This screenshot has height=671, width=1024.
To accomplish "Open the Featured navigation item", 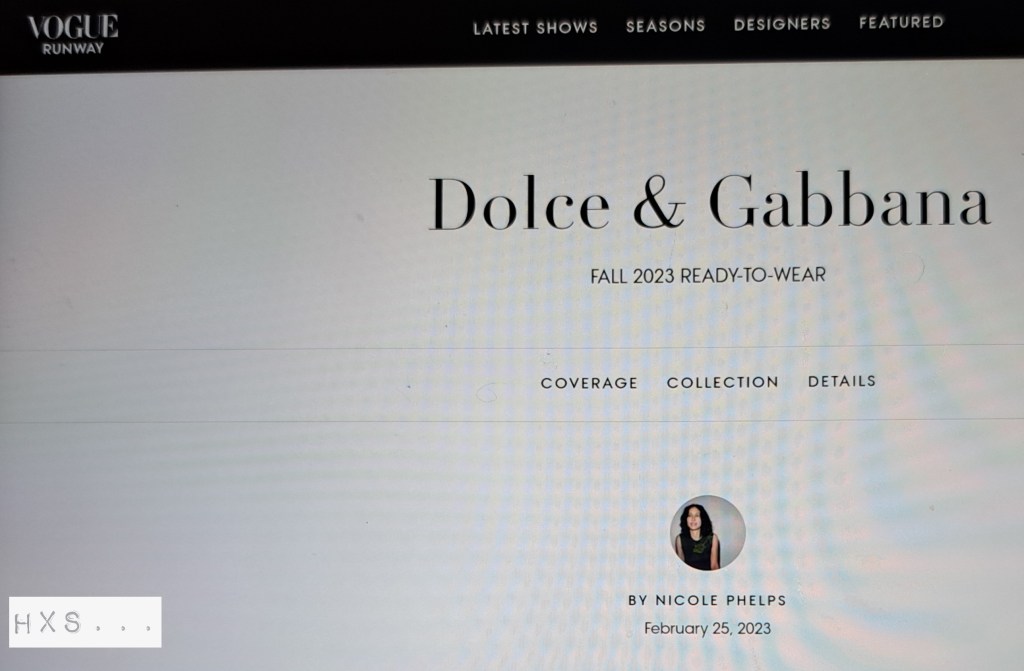I will point(901,22).
